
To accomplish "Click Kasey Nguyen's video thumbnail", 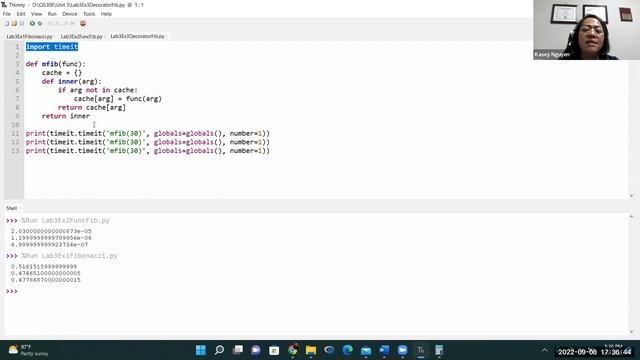I will click(586, 30).
